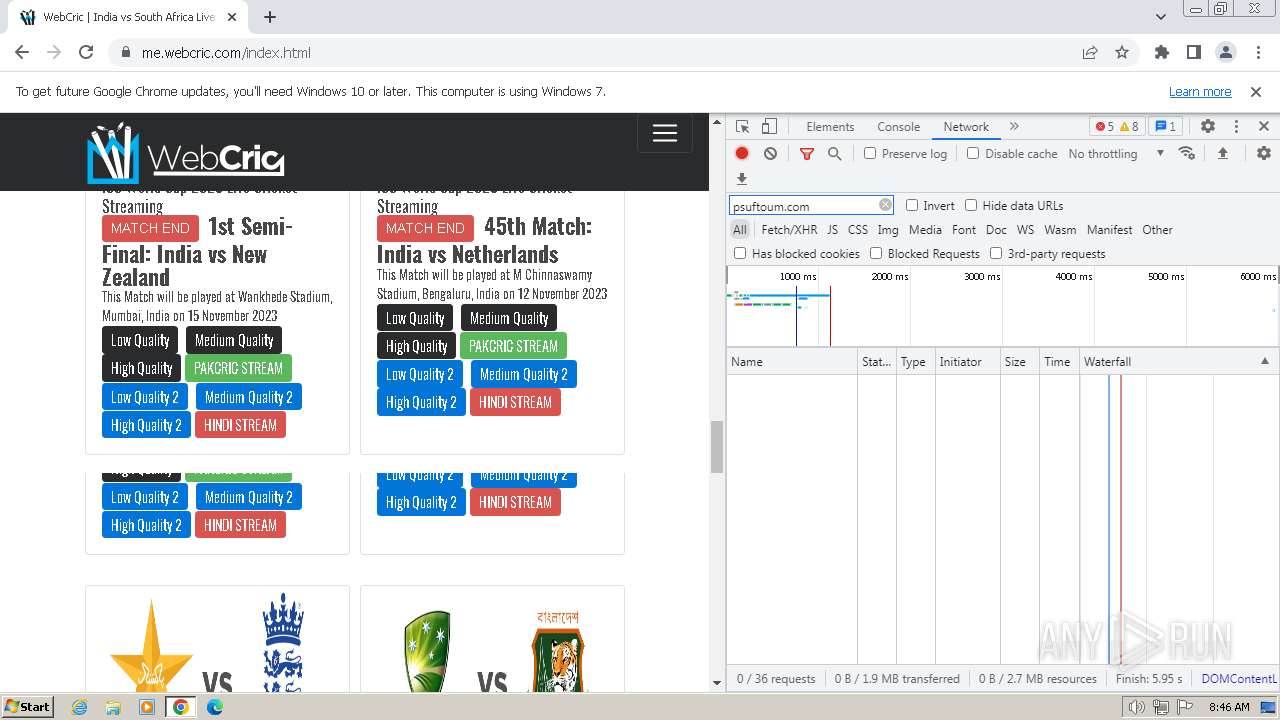The height and width of the screenshot is (720, 1280).
Task: Sort by Waterfall column arrow
Action: 1264,361
